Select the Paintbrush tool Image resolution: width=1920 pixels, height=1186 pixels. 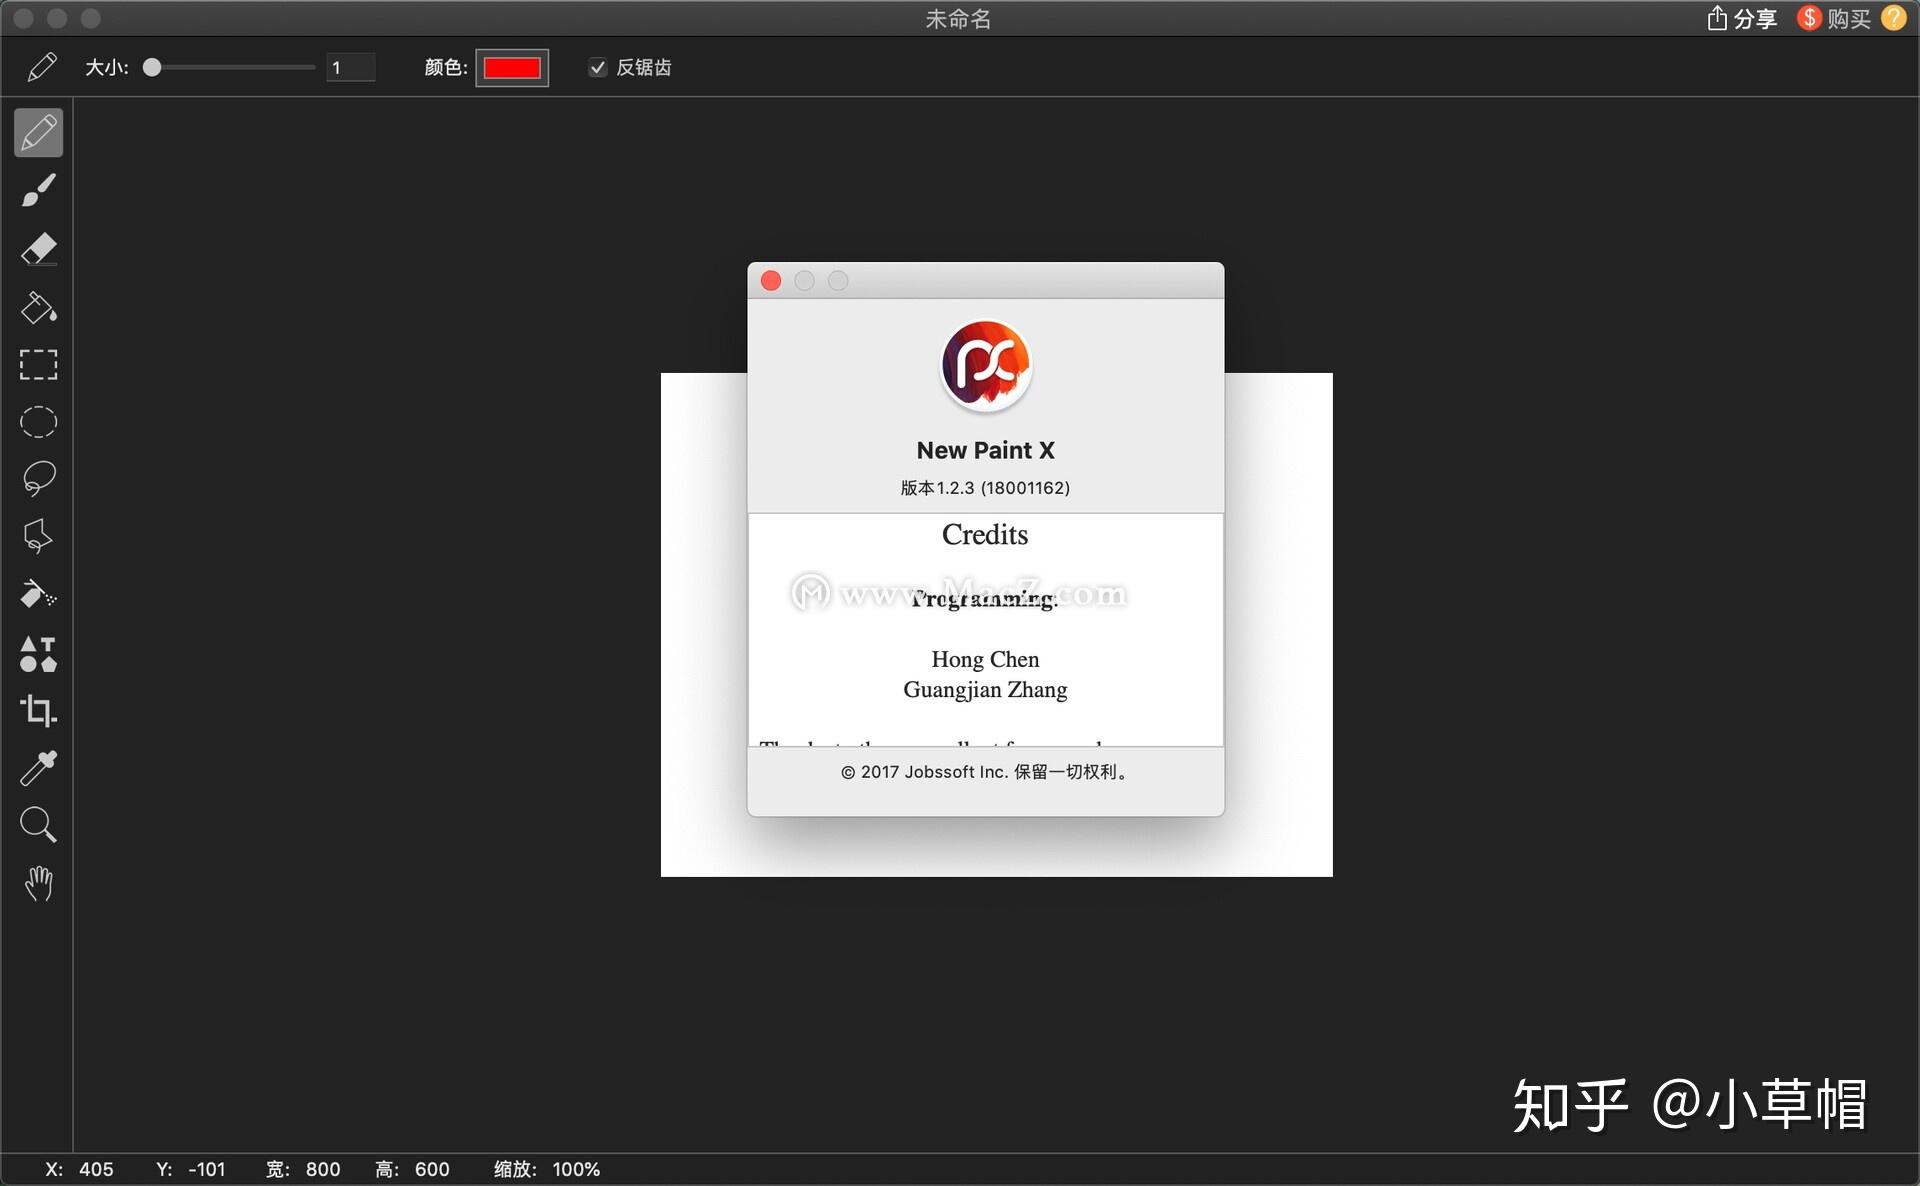38,190
